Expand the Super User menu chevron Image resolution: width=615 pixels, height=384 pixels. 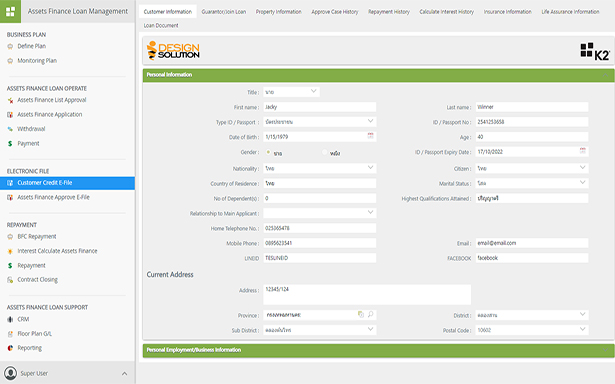tap(124, 373)
